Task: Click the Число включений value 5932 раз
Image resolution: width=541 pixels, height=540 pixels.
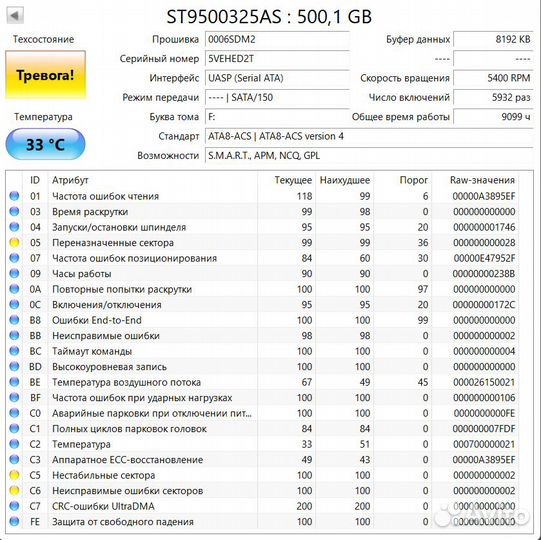Action: tap(493, 97)
